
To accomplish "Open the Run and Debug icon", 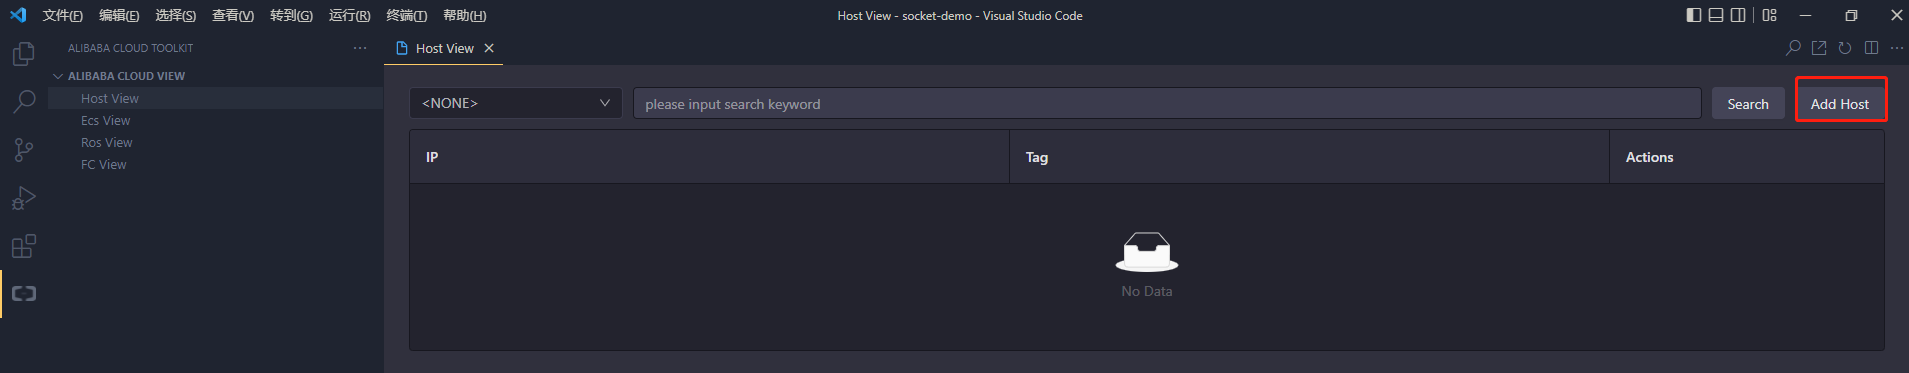I will (24, 197).
